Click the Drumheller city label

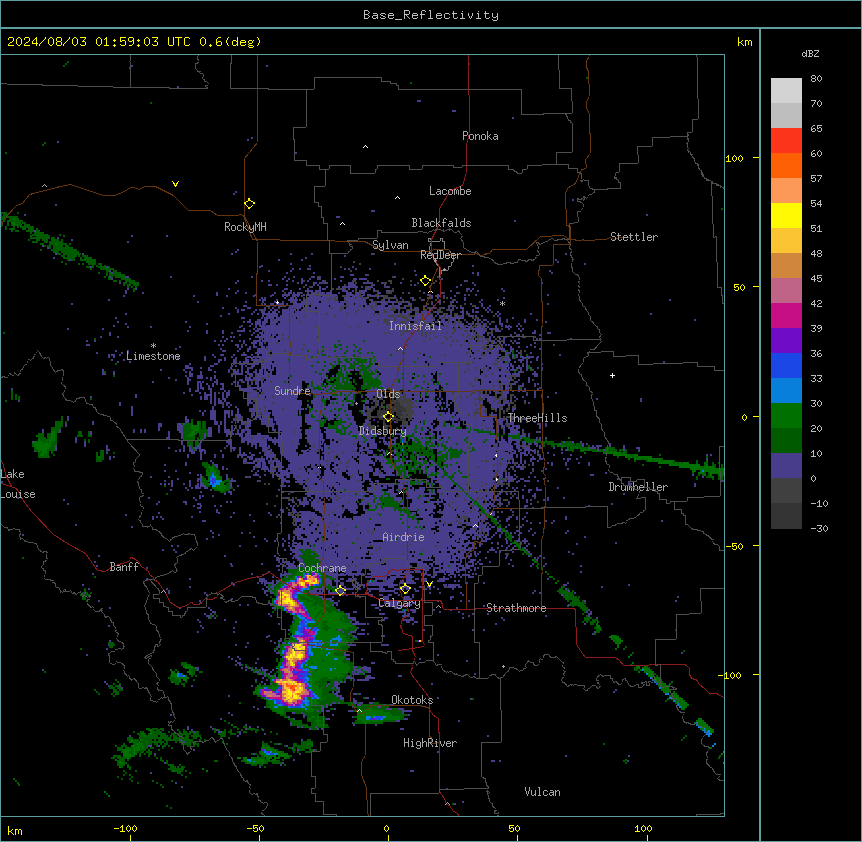[638, 487]
